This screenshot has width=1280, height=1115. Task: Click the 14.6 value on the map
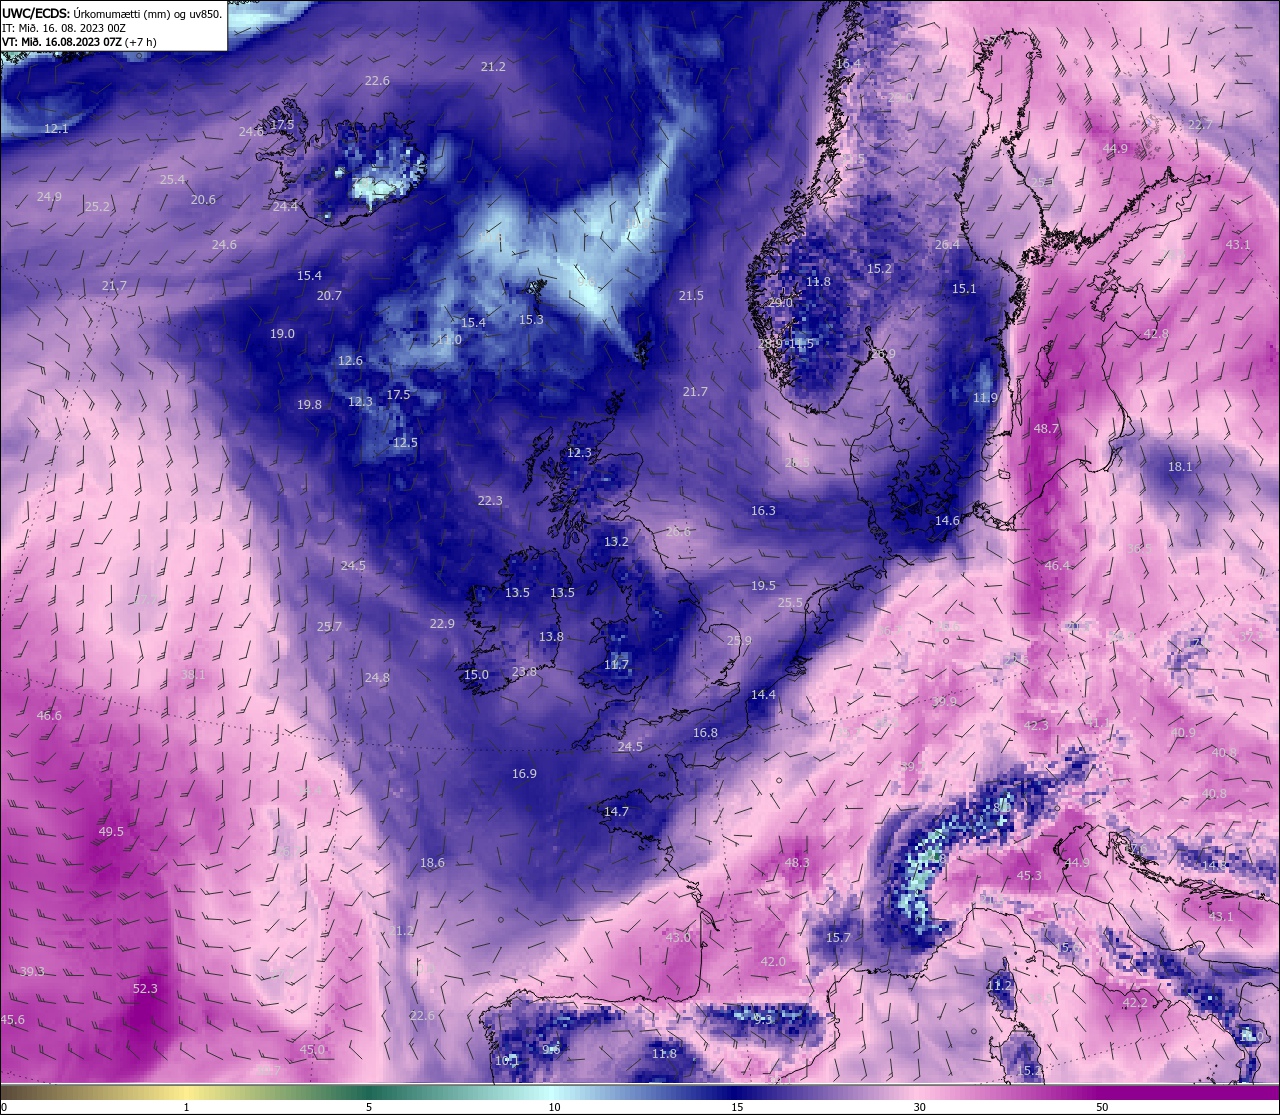click(x=947, y=520)
